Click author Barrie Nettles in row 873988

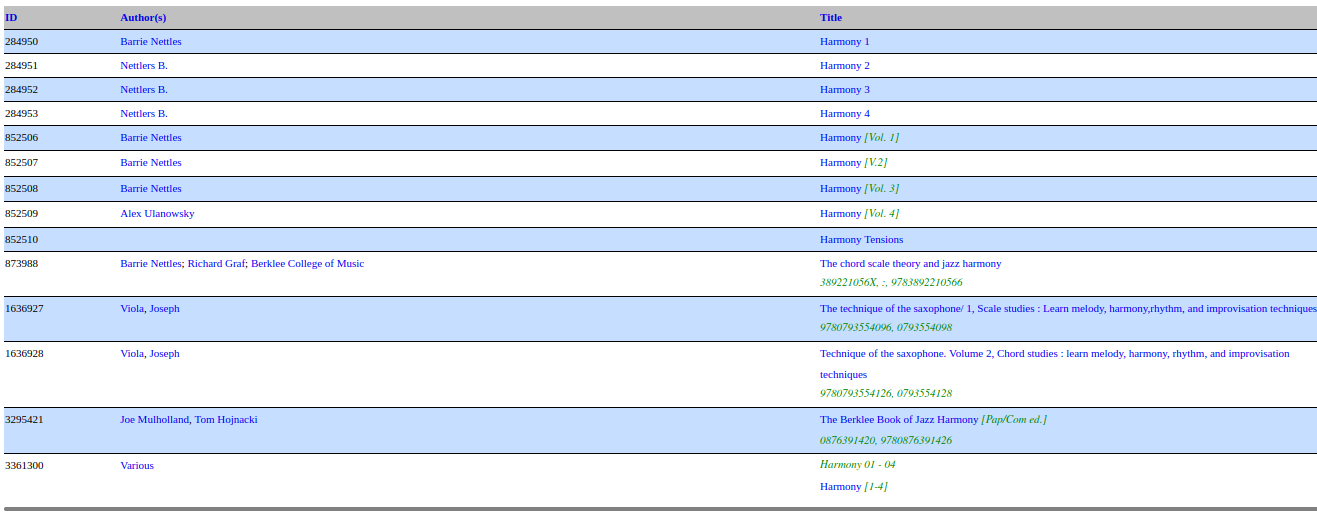(151, 263)
